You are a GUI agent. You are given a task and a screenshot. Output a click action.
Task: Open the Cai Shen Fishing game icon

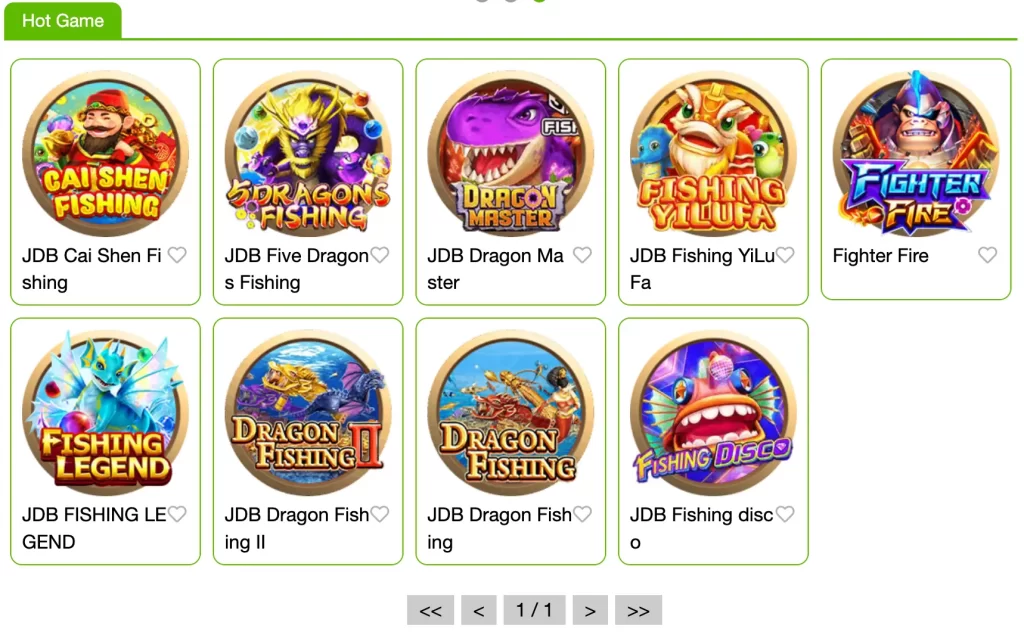tap(105, 154)
